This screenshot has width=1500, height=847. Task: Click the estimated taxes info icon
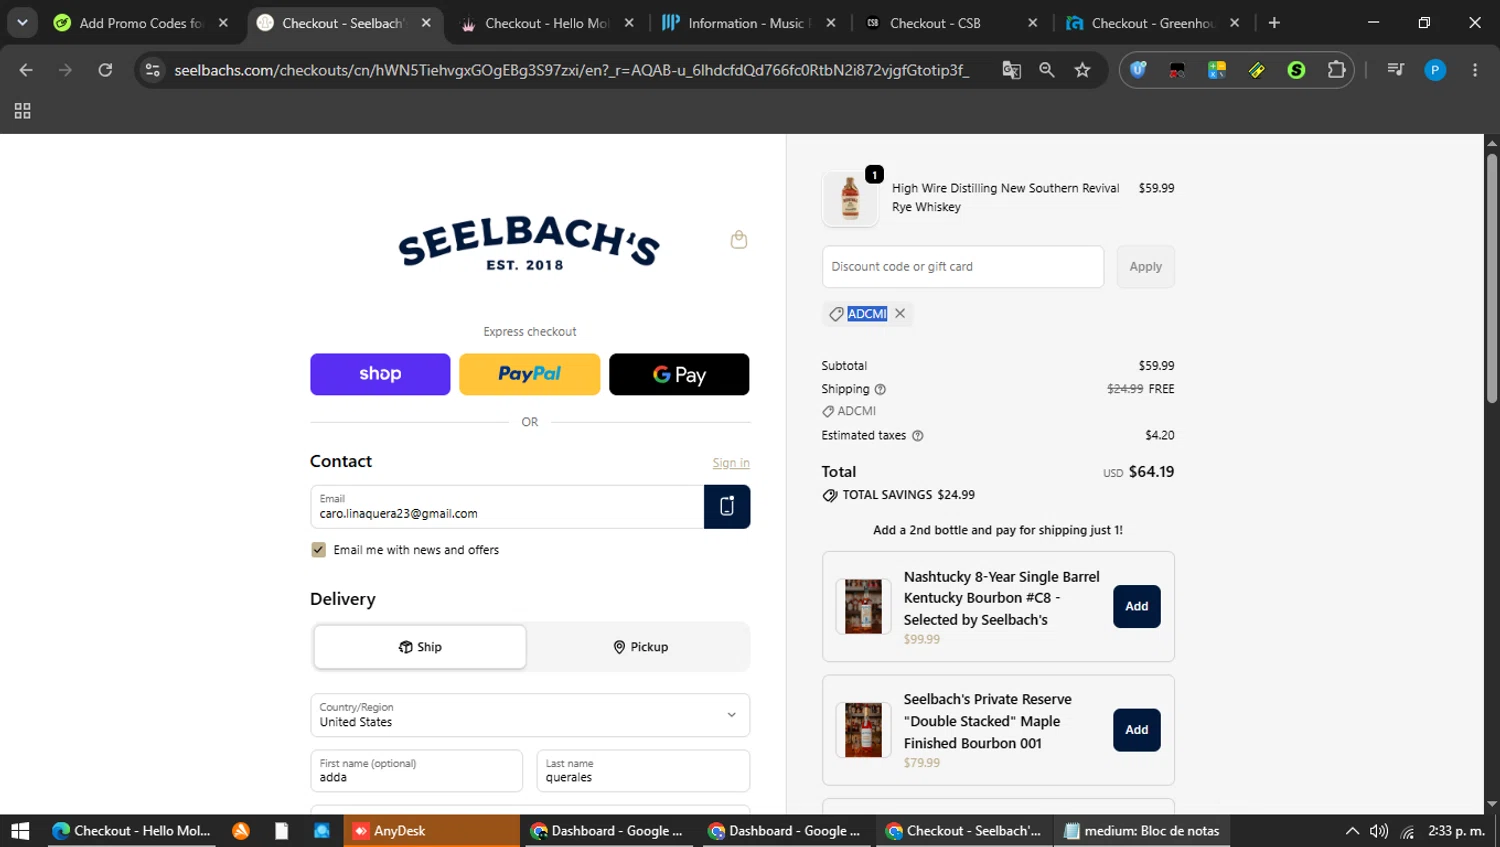click(x=918, y=436)
